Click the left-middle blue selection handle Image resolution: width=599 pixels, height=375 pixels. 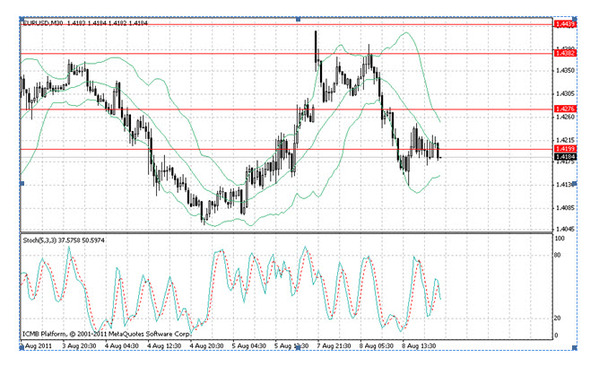[22, 184]
